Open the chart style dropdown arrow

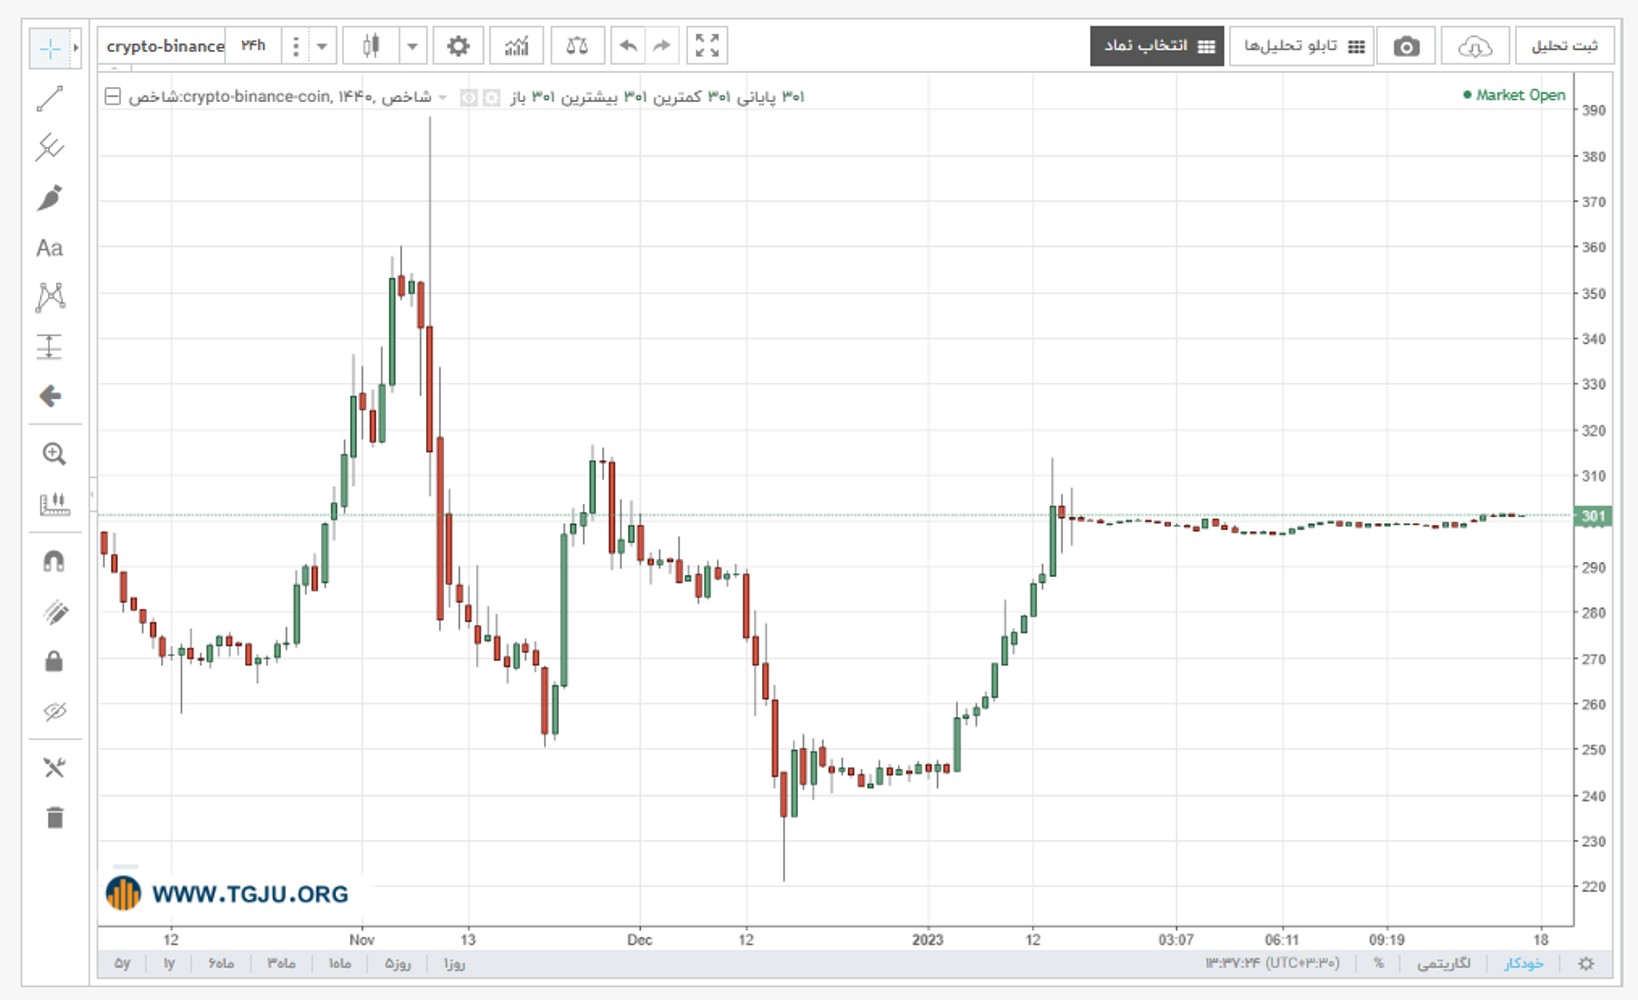[412, 46]
